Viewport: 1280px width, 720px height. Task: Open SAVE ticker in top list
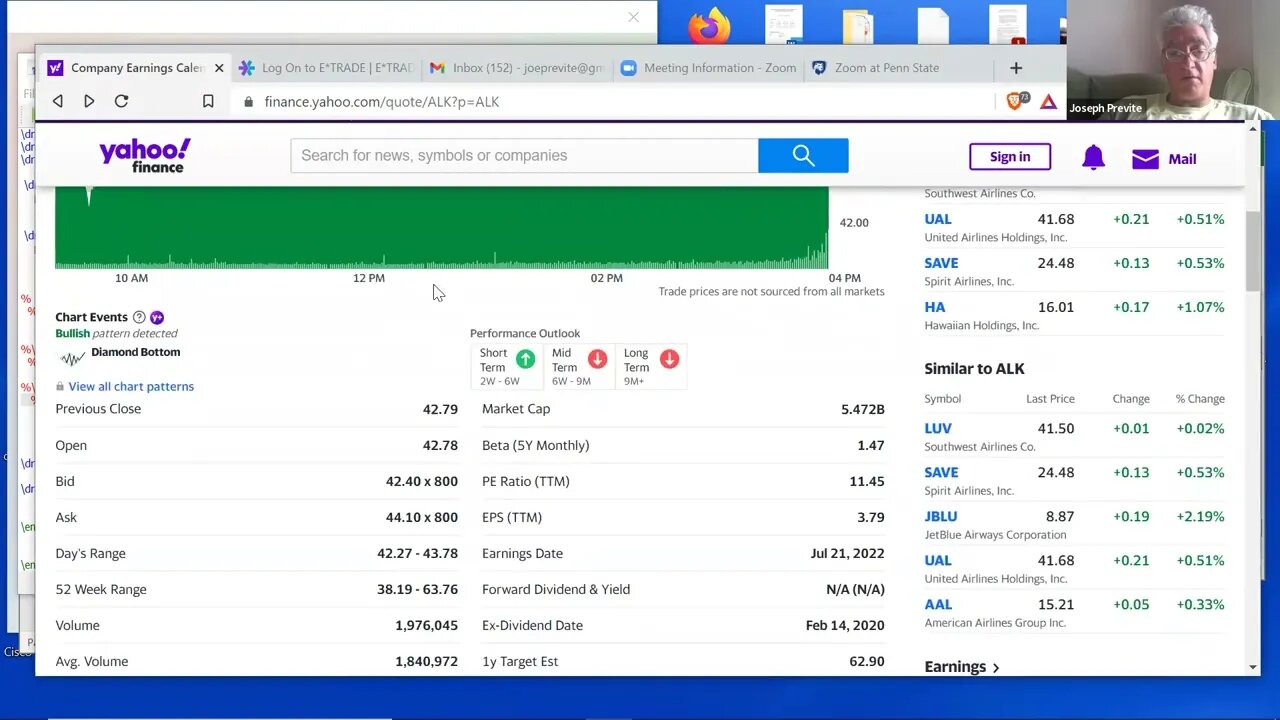(x=941, y=263)
